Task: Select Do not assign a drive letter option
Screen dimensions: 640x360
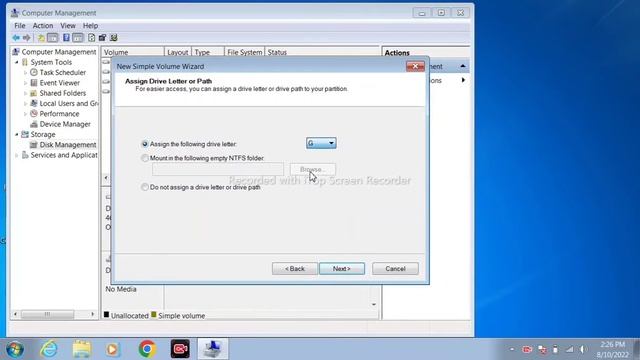Action: tap(145, 187)
